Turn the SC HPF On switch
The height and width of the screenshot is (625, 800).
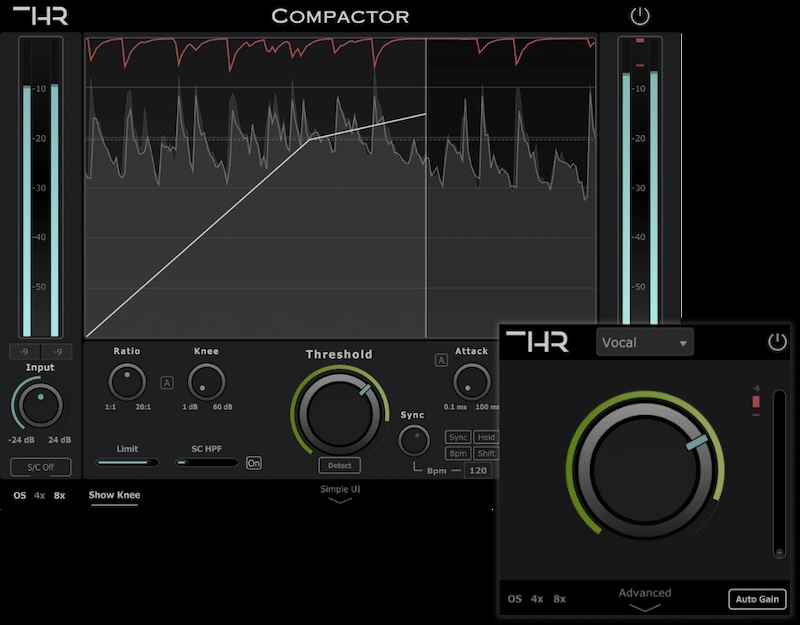tap(254, 463)
